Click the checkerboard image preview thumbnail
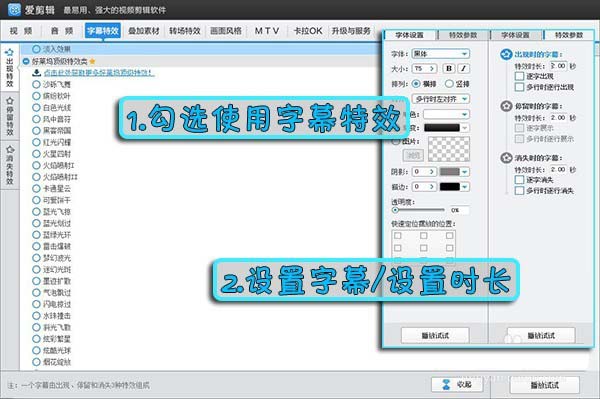 tap(449, 149)
